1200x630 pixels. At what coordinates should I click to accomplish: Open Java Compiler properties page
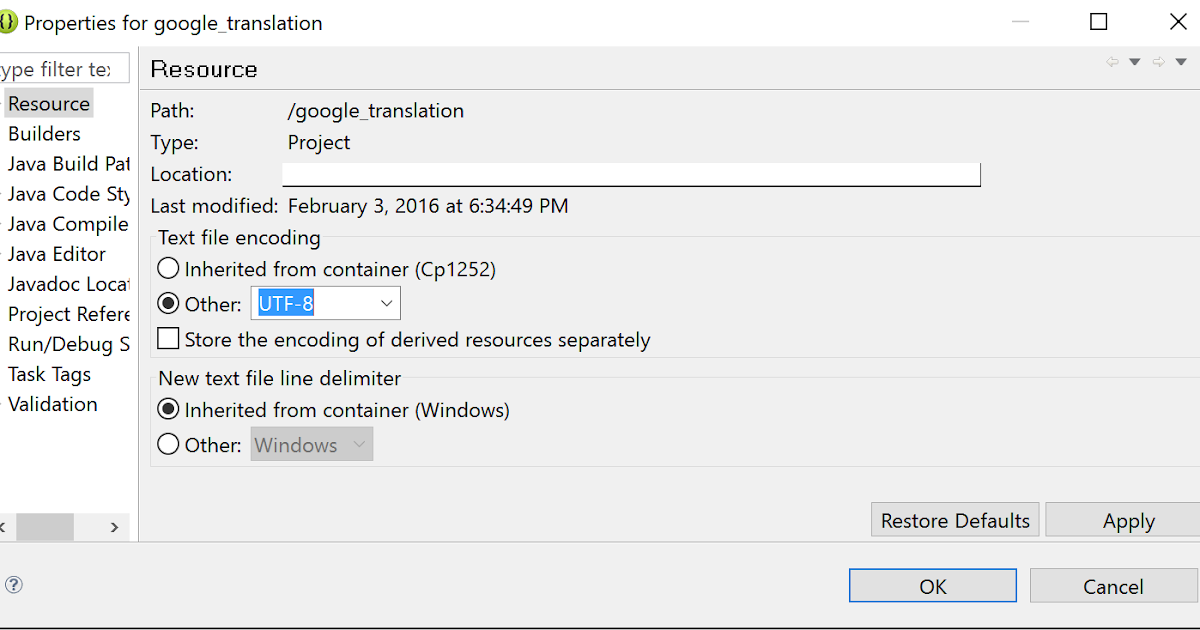tap(68, 224)
